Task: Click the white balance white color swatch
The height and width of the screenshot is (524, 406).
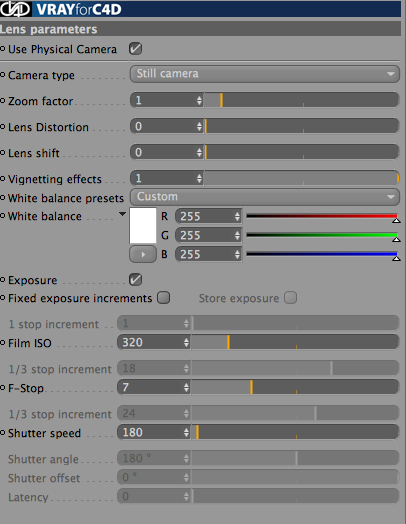Action: pos(143,226)
